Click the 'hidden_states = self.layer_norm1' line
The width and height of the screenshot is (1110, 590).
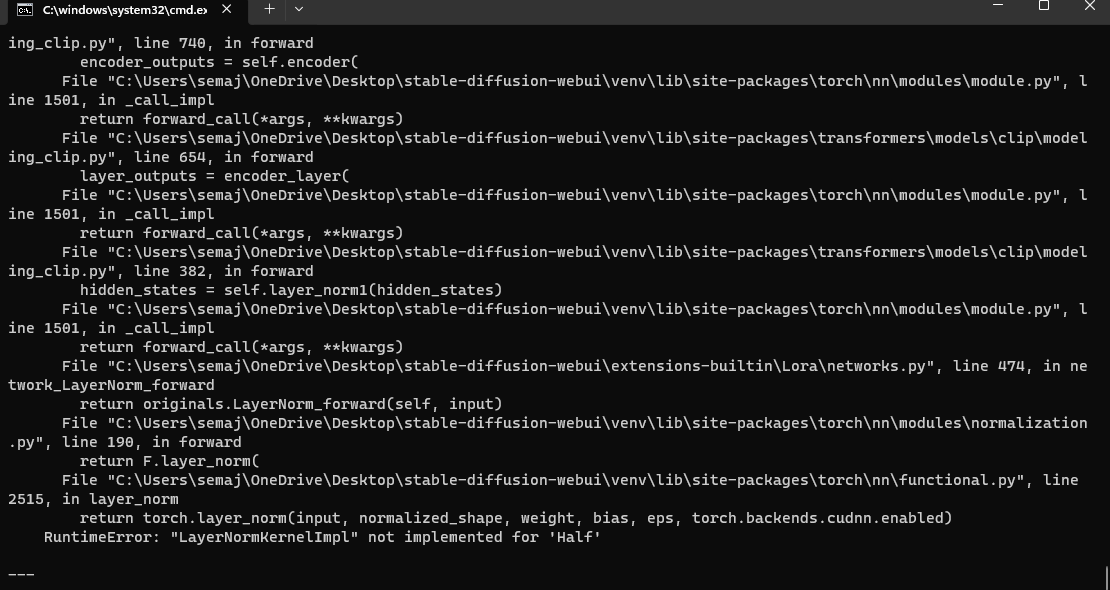click(290, 290)
